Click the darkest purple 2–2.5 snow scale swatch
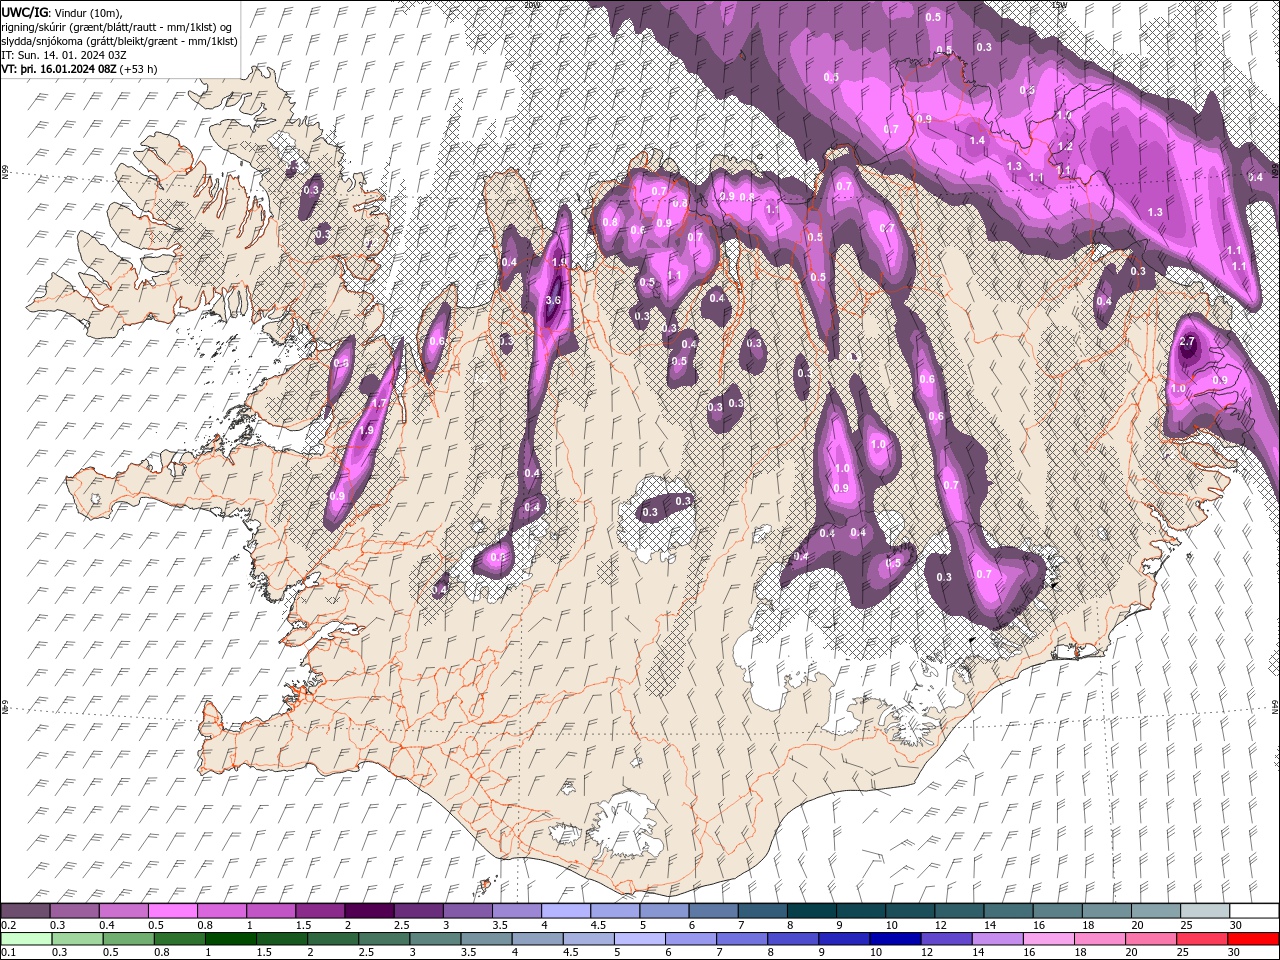 [x=368, y=911]
